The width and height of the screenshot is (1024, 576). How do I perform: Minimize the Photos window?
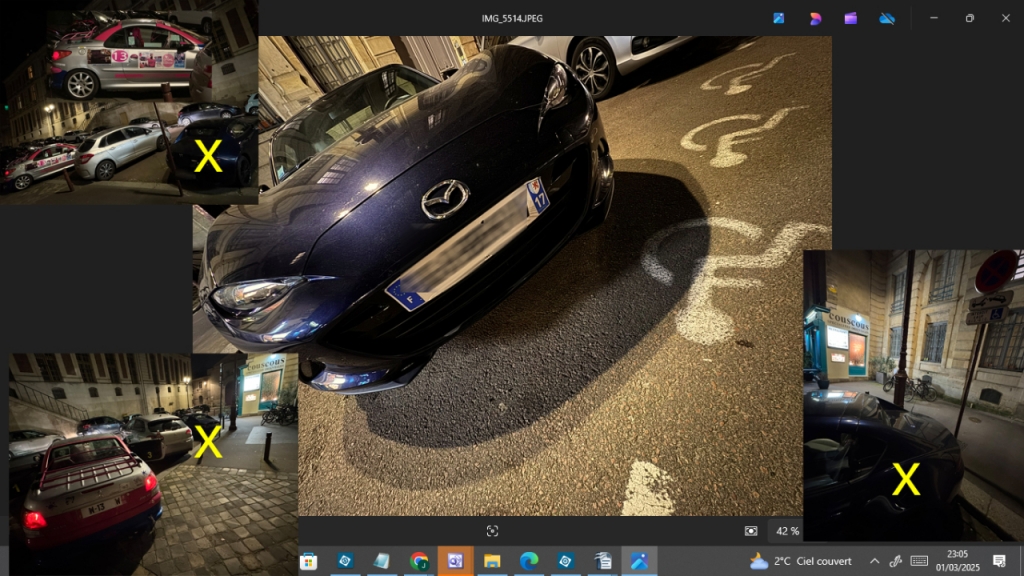(934, 18)
